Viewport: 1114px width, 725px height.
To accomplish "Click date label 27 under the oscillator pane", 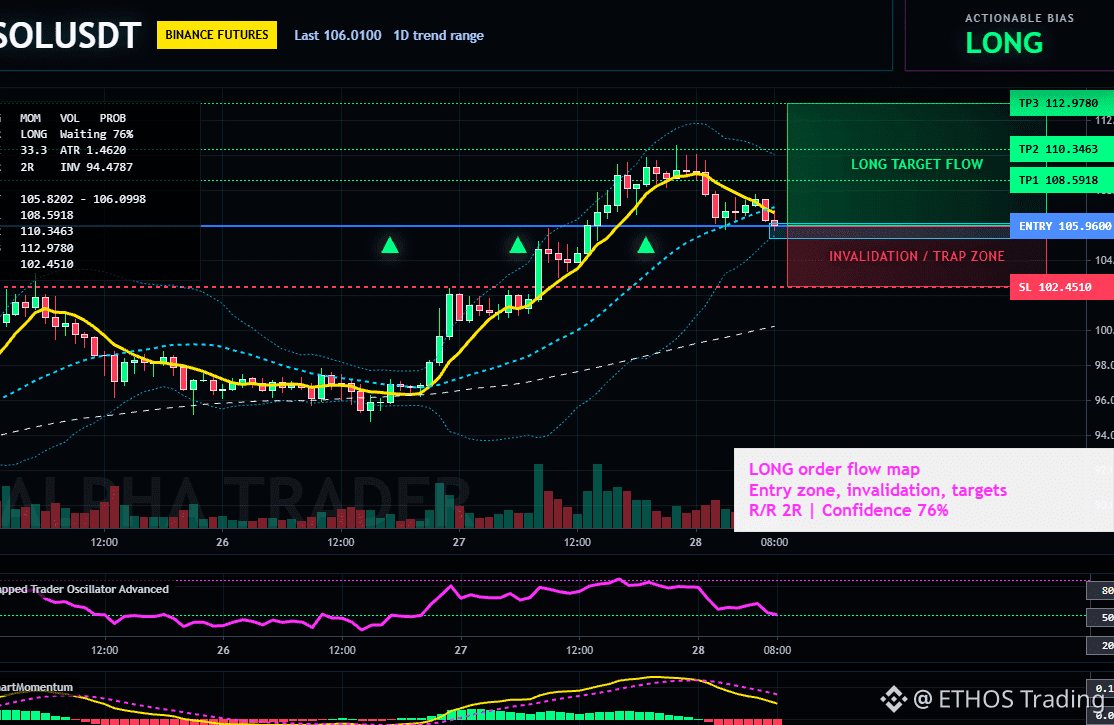I will pyautogui.click(x=461, y=650).
